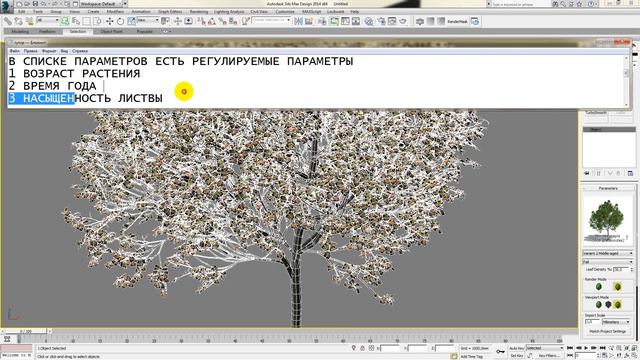Screen dimensions: 640x360
Task: Select dark middle Viewport Mode option
Action: point(608,304)
